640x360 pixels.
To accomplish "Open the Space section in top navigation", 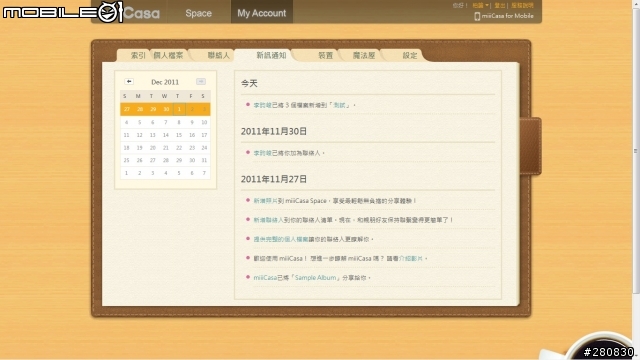I will pyautogui.click(x=198, y=13).
